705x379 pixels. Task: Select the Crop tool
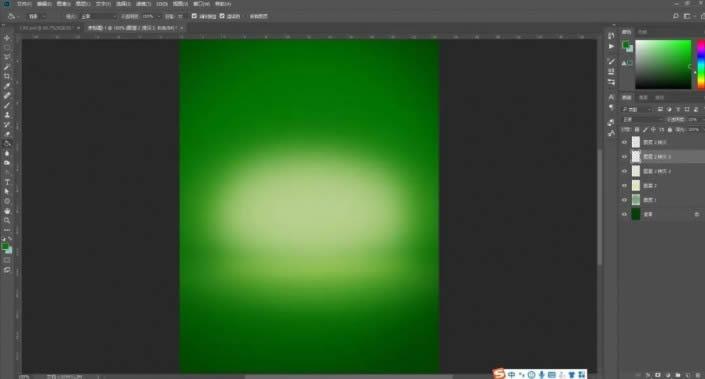click(x=7, y=76)
